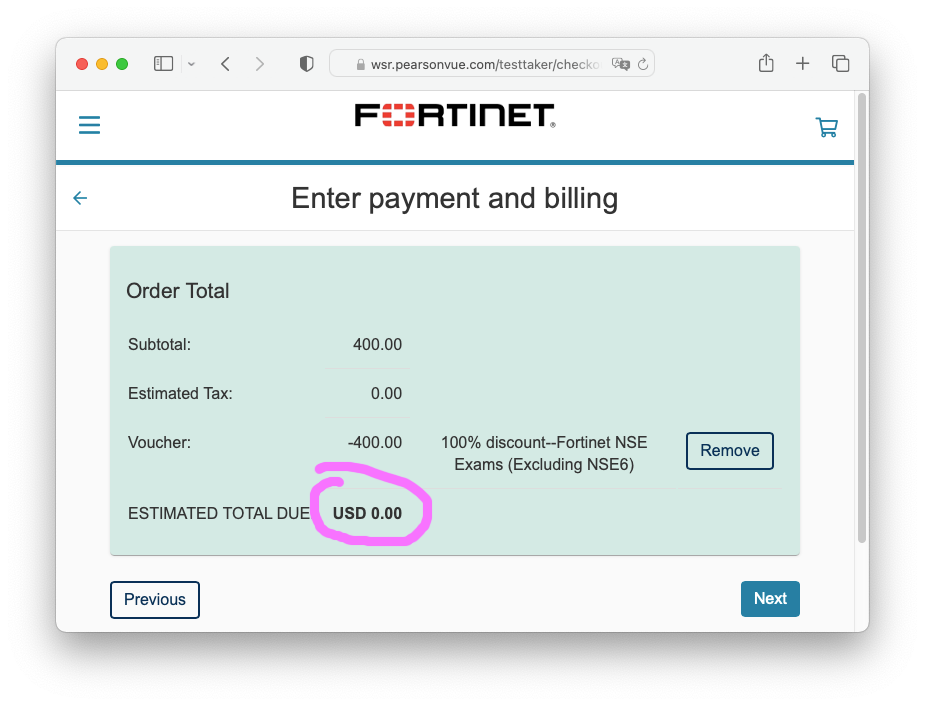Click the Next button
Viewport: 925px width, 706px height.
pos(770,598)
